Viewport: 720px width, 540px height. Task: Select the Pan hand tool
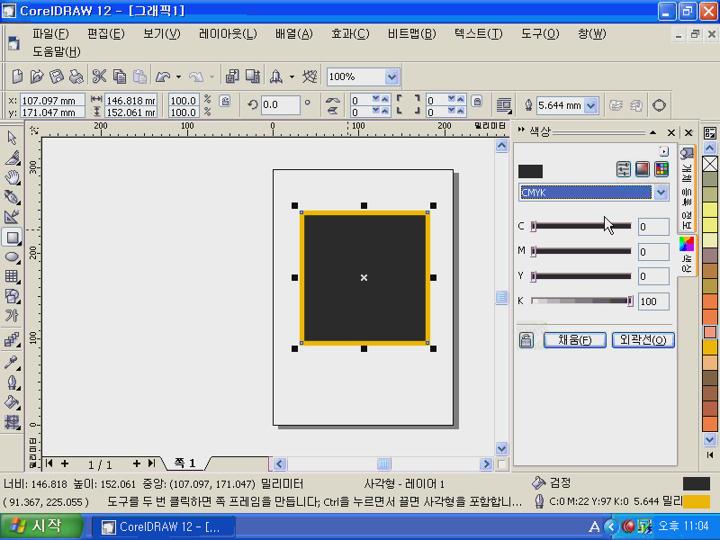[x=12, y=178]
